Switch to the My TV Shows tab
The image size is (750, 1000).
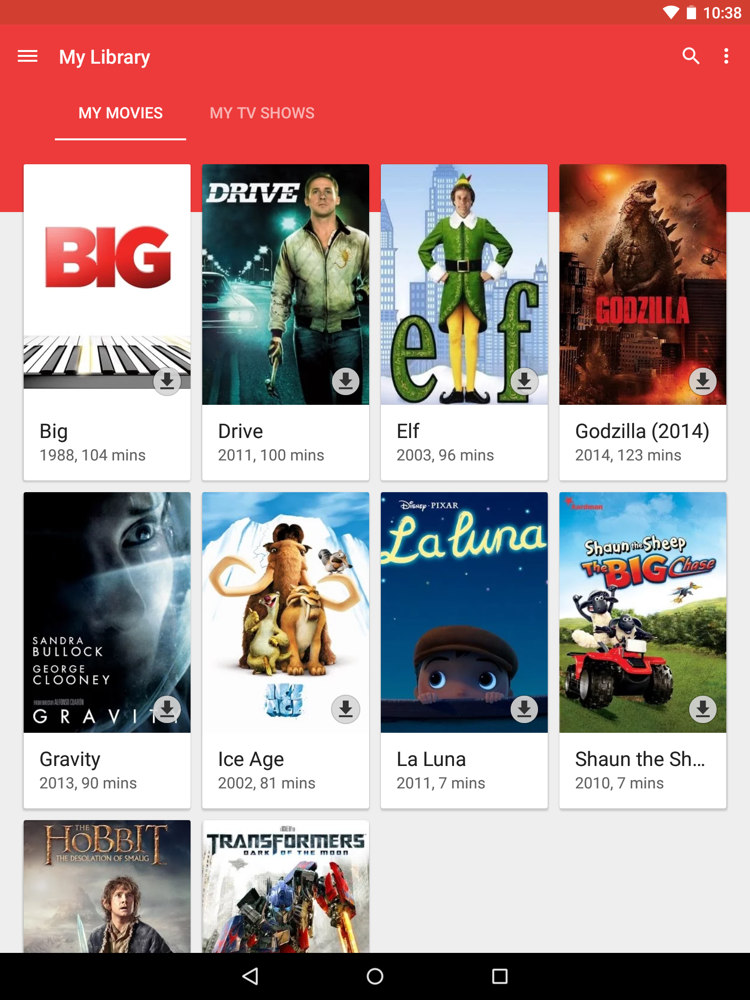click(x=262, y=113)
